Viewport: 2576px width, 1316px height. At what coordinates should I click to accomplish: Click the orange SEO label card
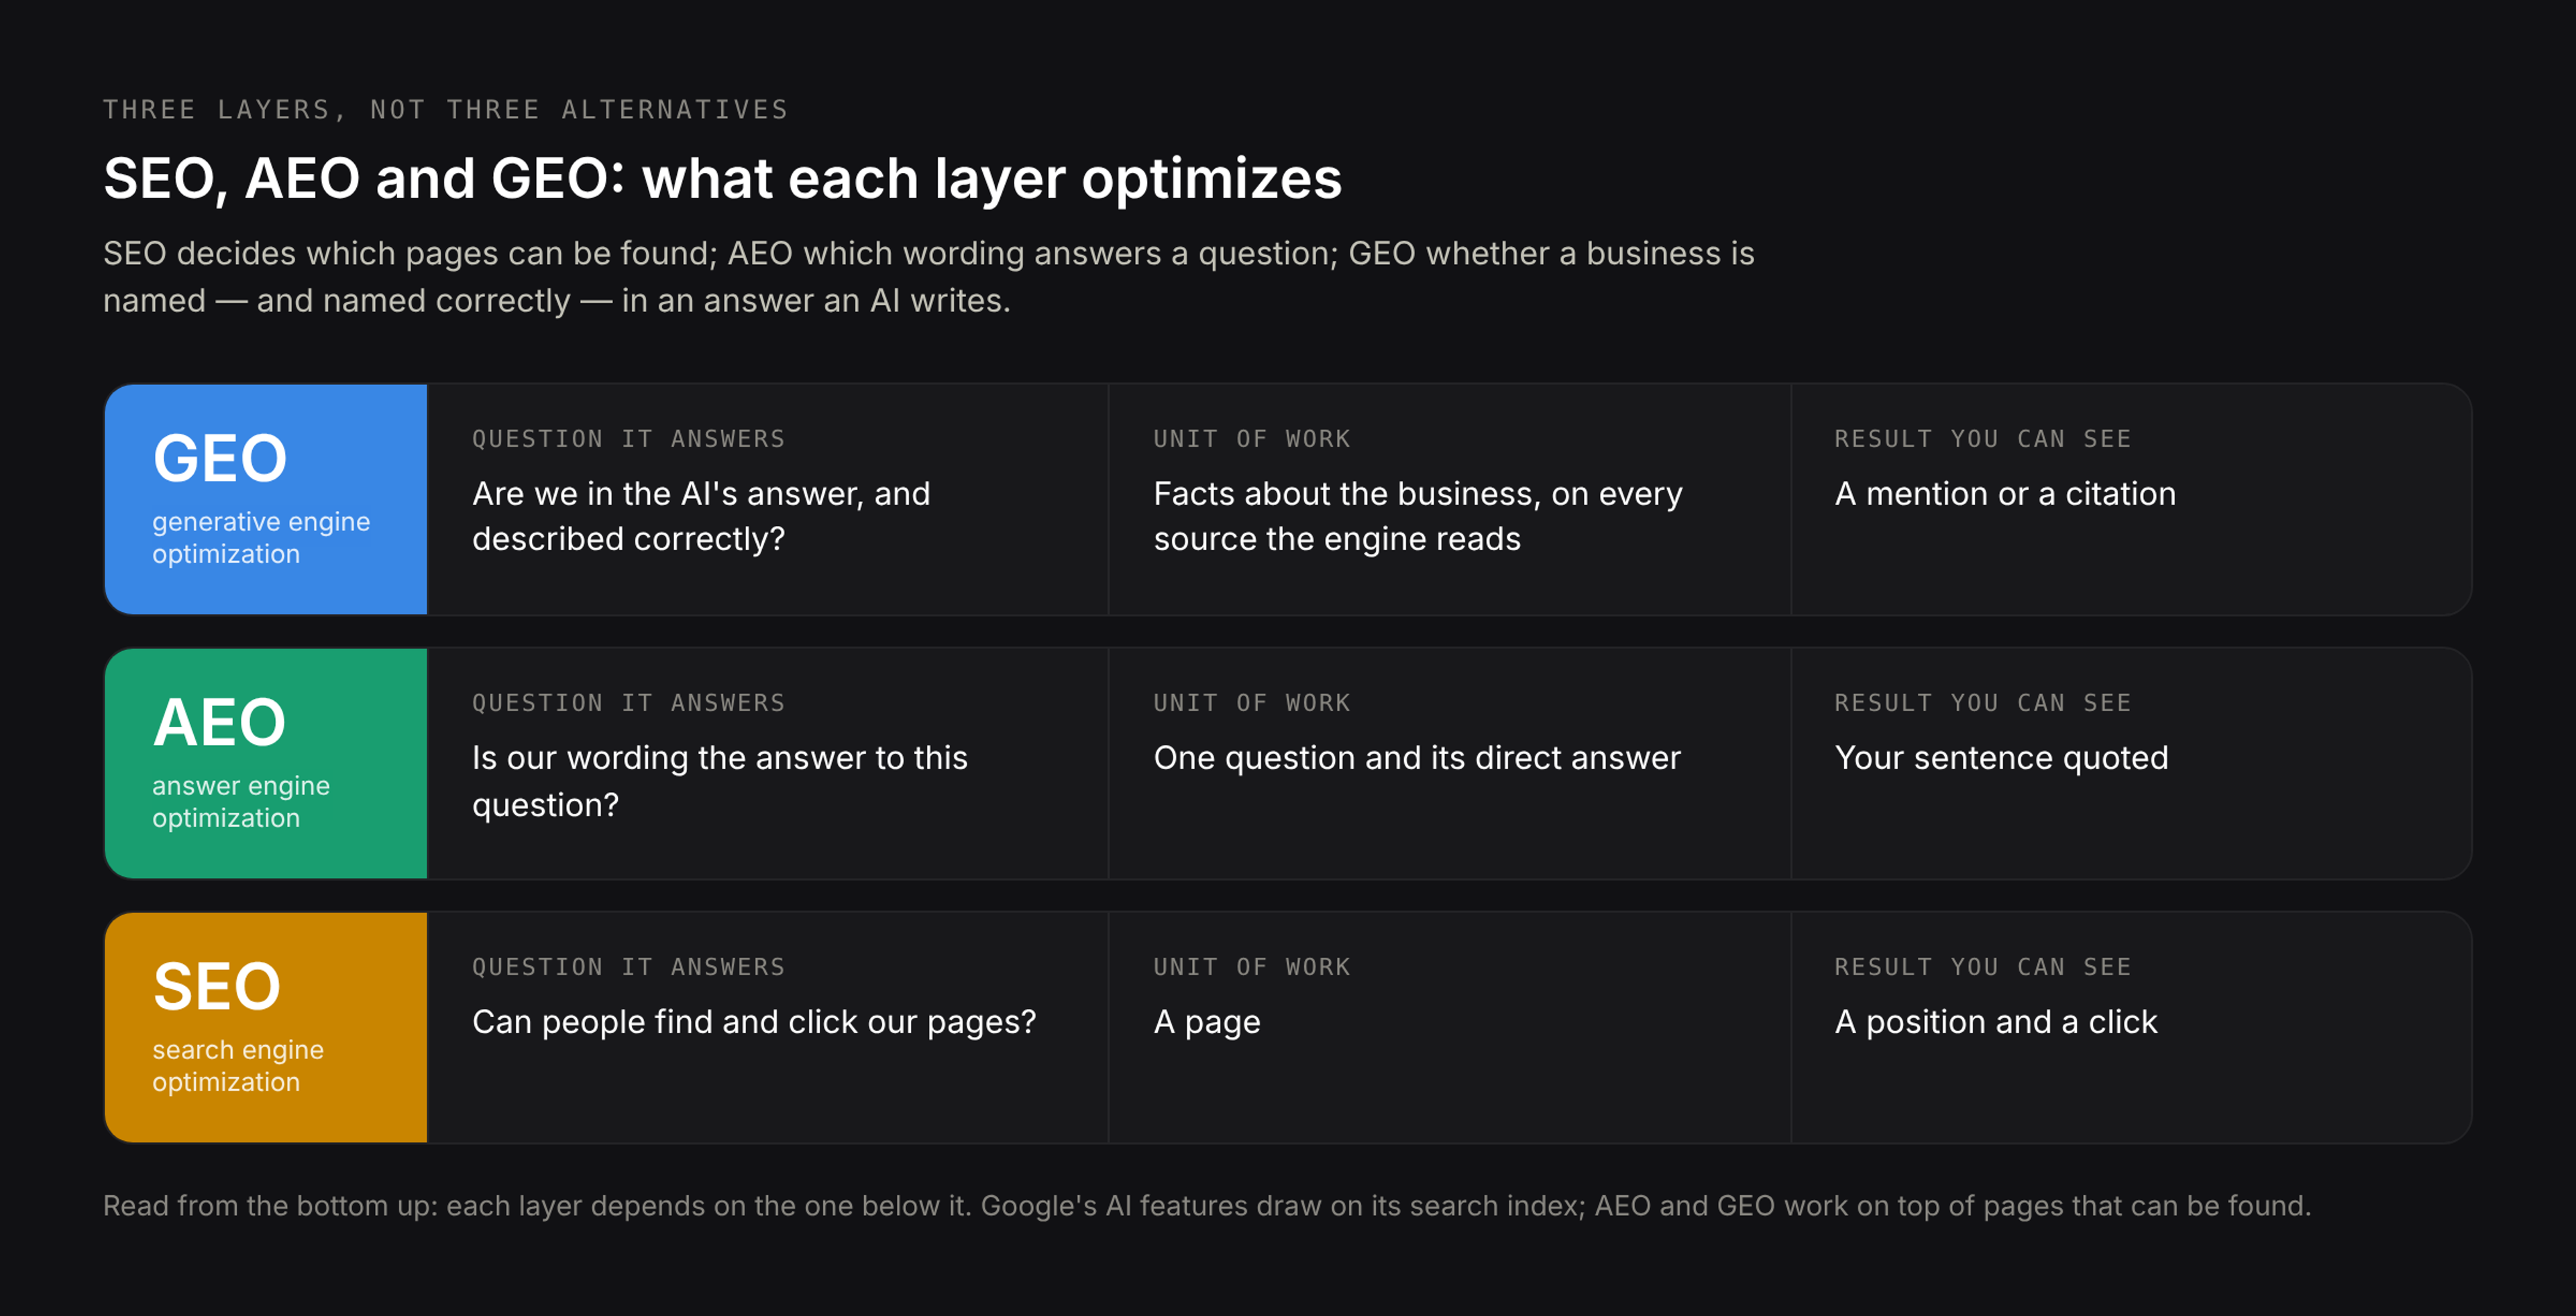[266, 1027]
